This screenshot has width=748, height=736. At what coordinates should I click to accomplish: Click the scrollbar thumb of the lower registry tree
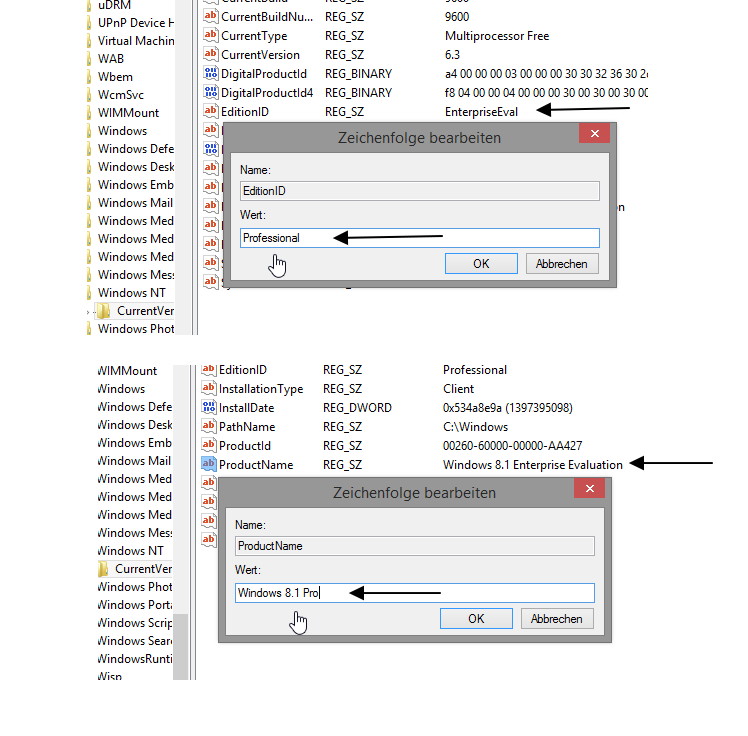tap(180, 647)
